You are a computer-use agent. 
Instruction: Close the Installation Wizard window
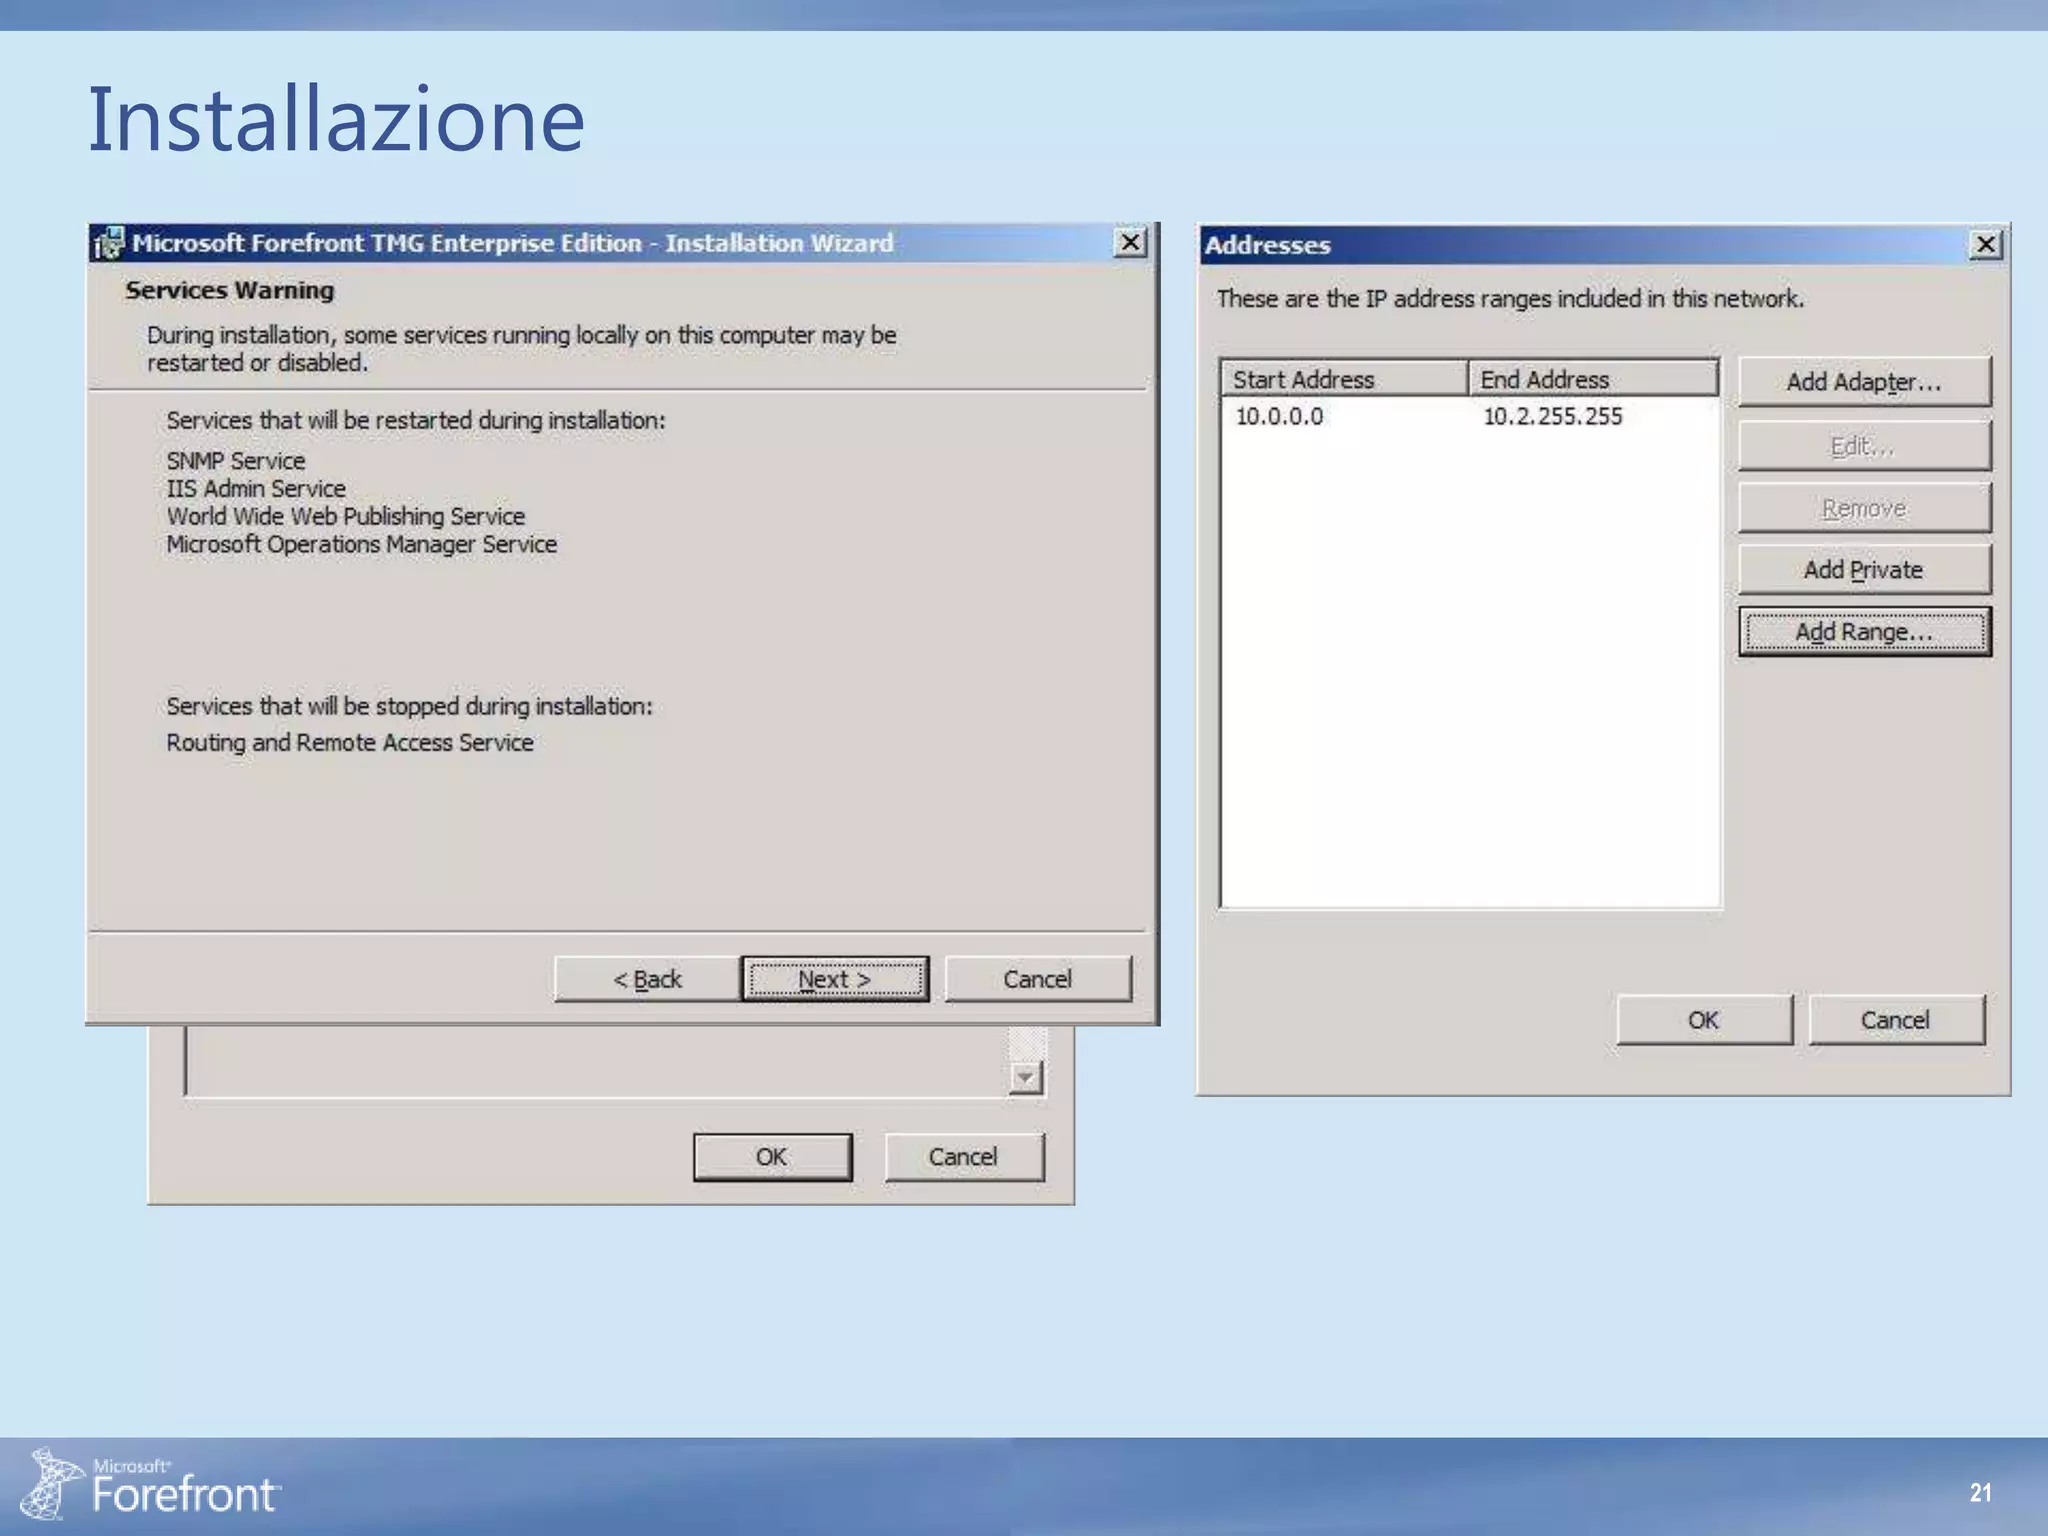click(1130, 242)
